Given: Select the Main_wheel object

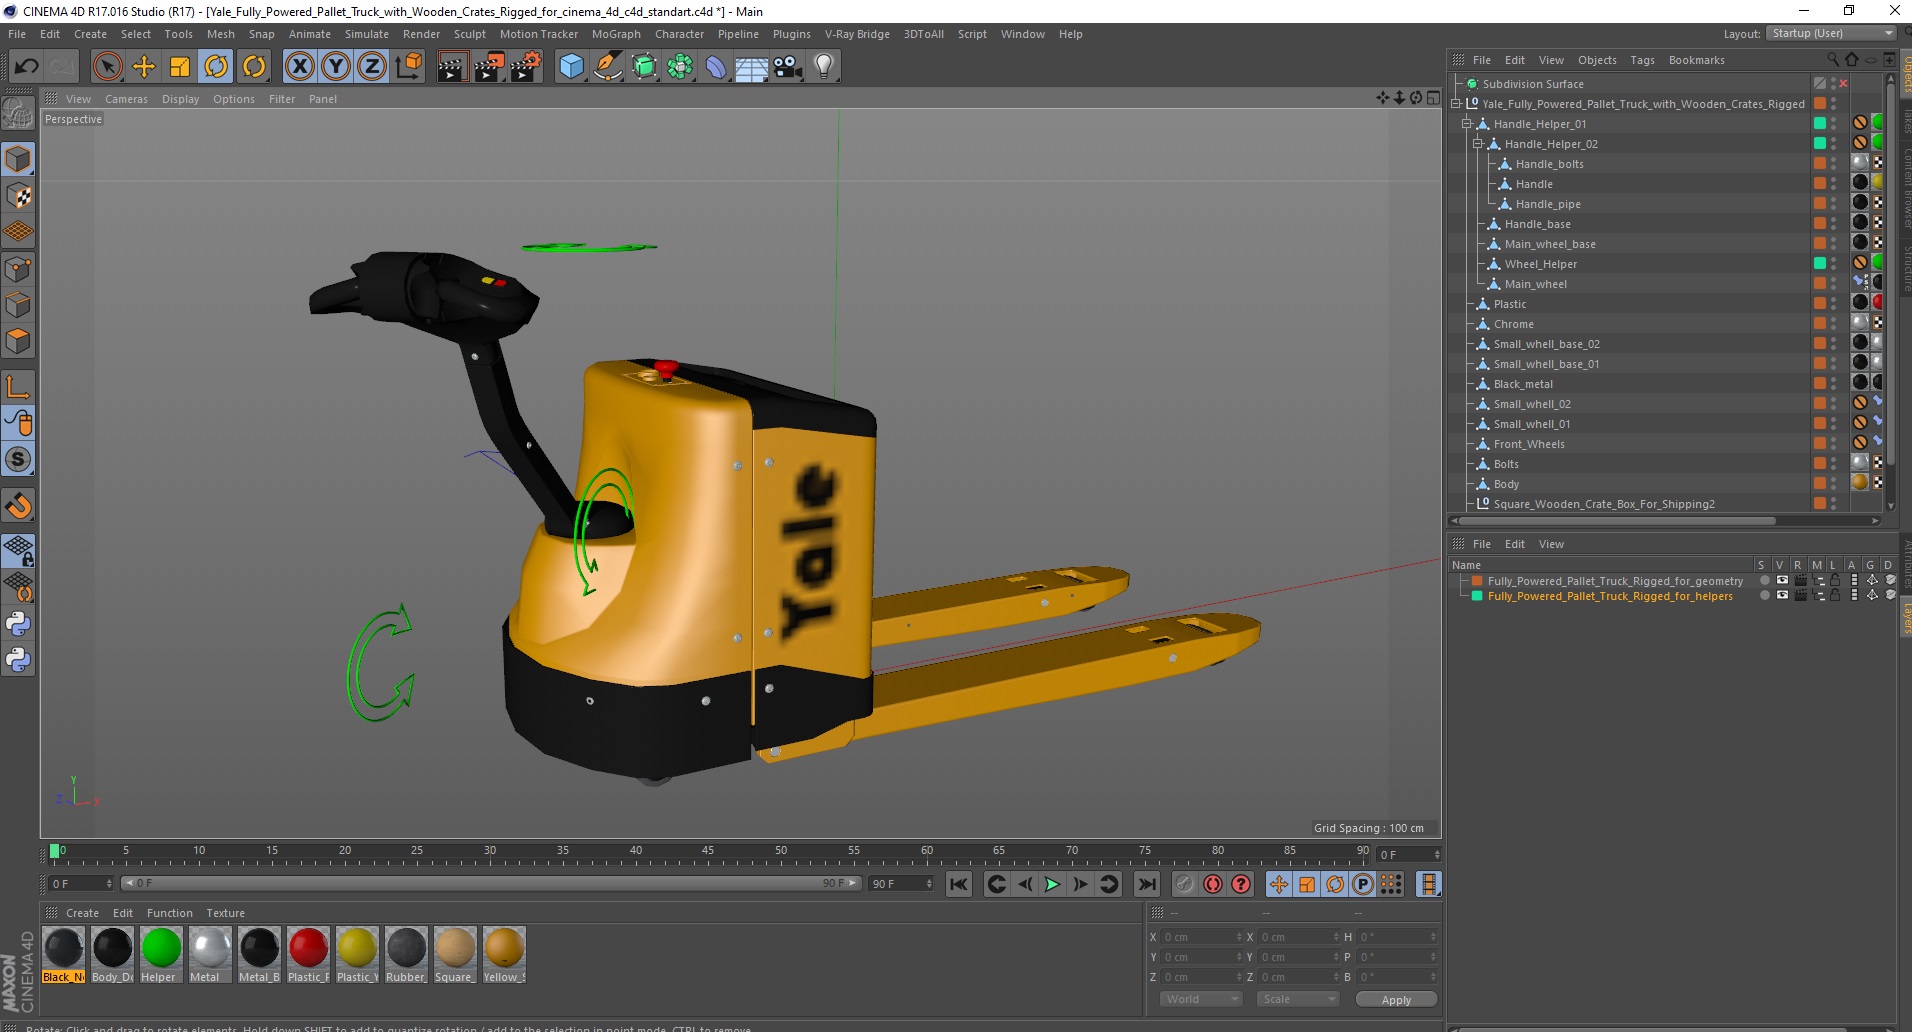Looking at the screenshot, I should click(x=1535, y=284).
